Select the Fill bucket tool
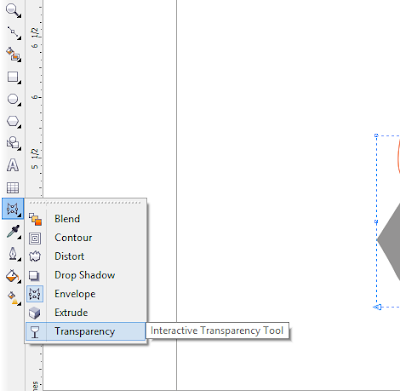This screenshot has height=391, width=400. (13, 276)
